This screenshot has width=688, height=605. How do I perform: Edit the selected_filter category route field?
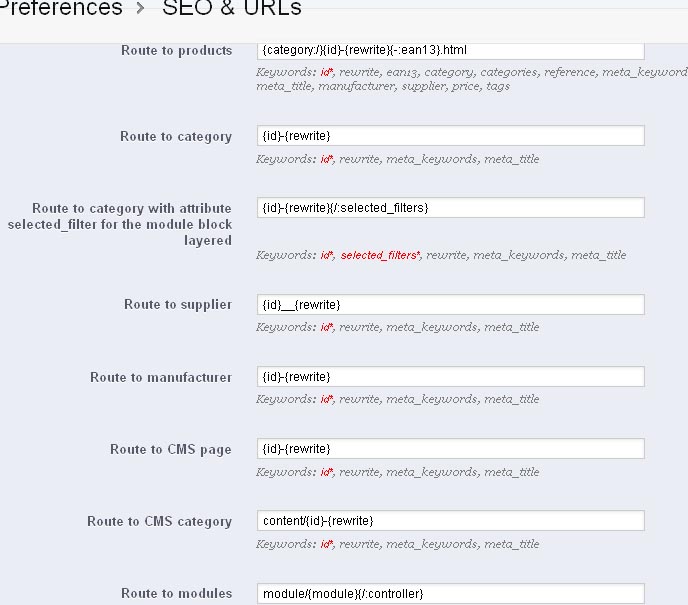450,208
